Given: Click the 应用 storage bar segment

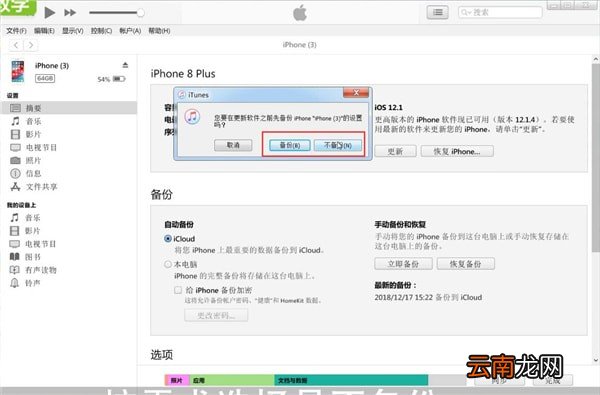Looking at the screenshot, I should coord(232,380).
